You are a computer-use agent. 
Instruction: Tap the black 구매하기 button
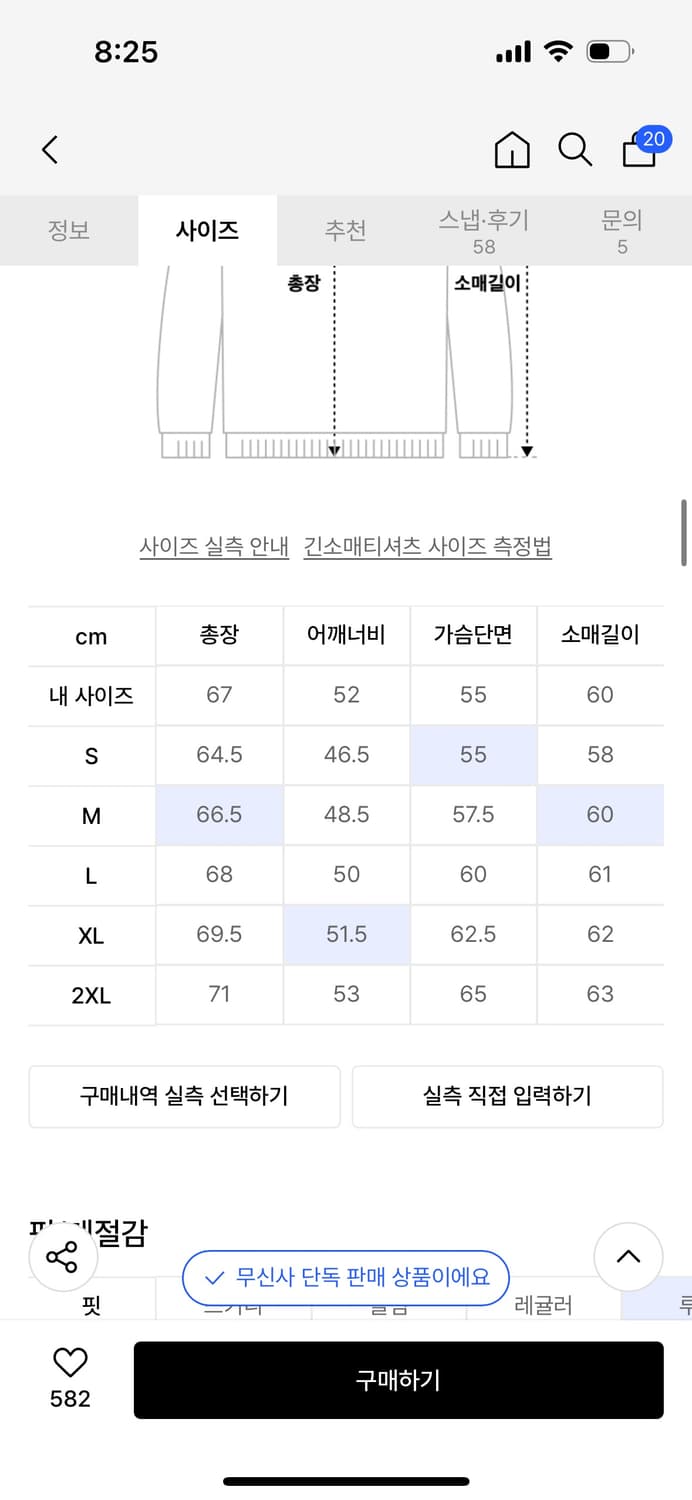(398, 1380)
